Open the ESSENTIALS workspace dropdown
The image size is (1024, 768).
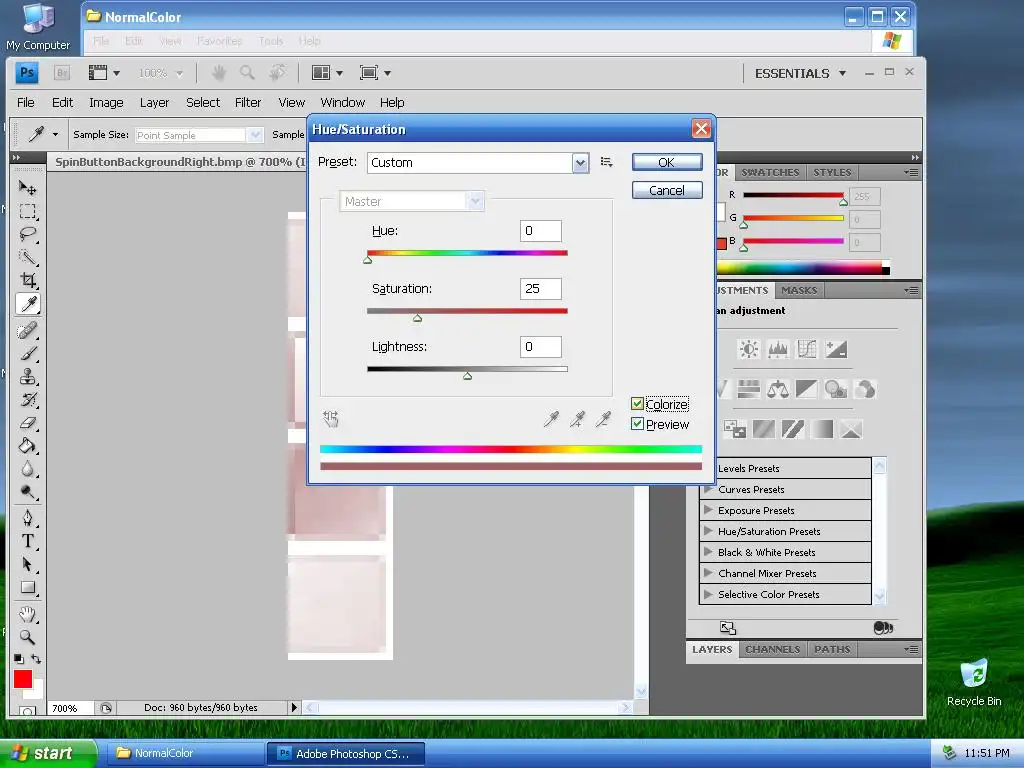801,73
